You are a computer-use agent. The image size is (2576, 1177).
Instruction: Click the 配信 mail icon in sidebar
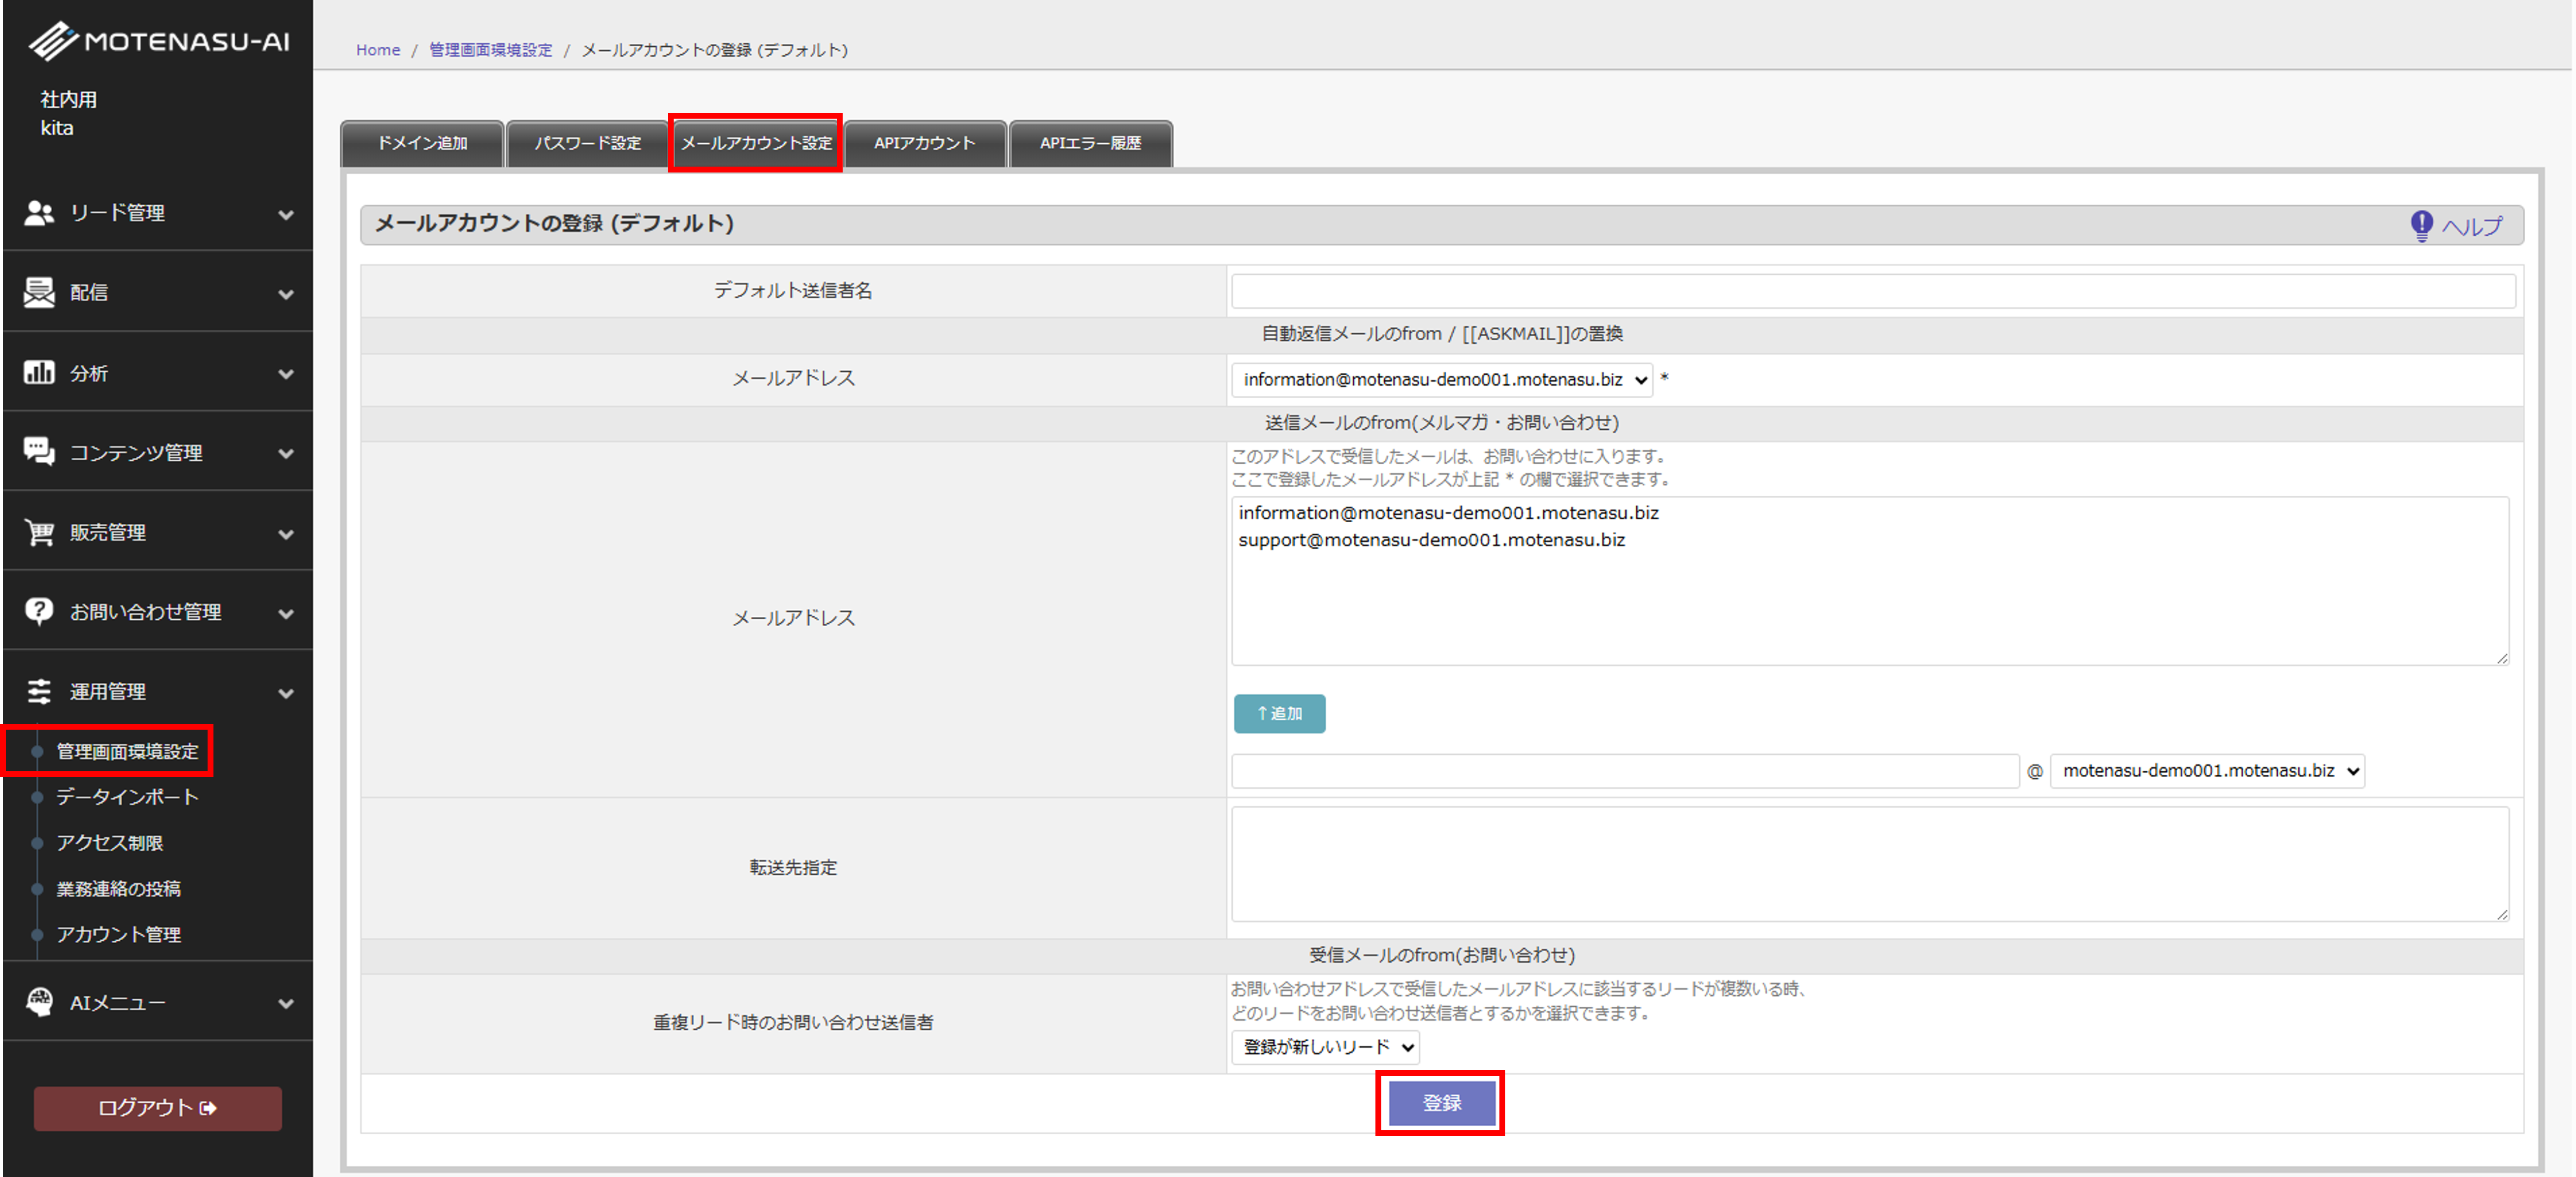click(39, 292)
